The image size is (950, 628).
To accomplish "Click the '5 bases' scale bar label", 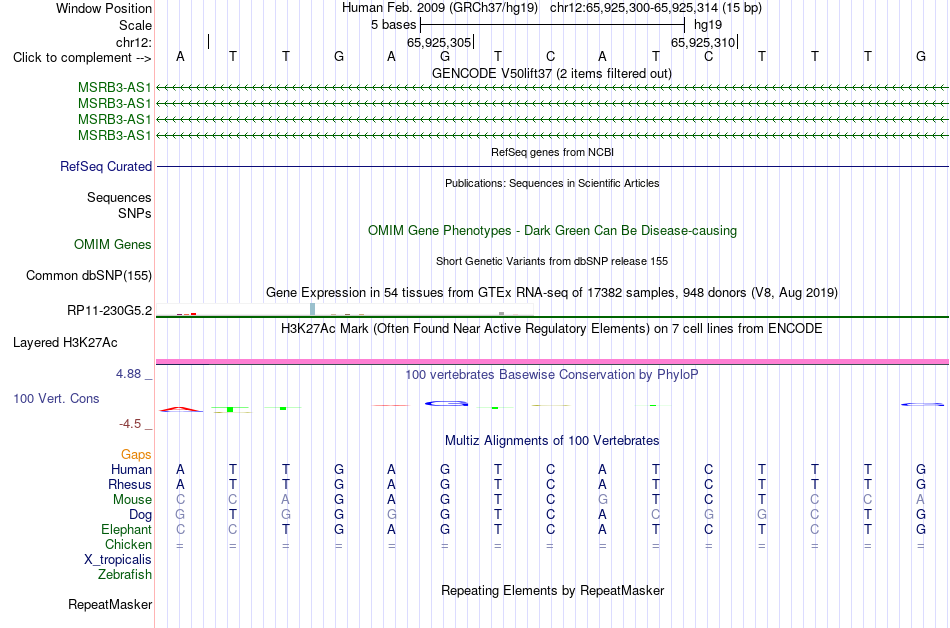I will (394, 25).
